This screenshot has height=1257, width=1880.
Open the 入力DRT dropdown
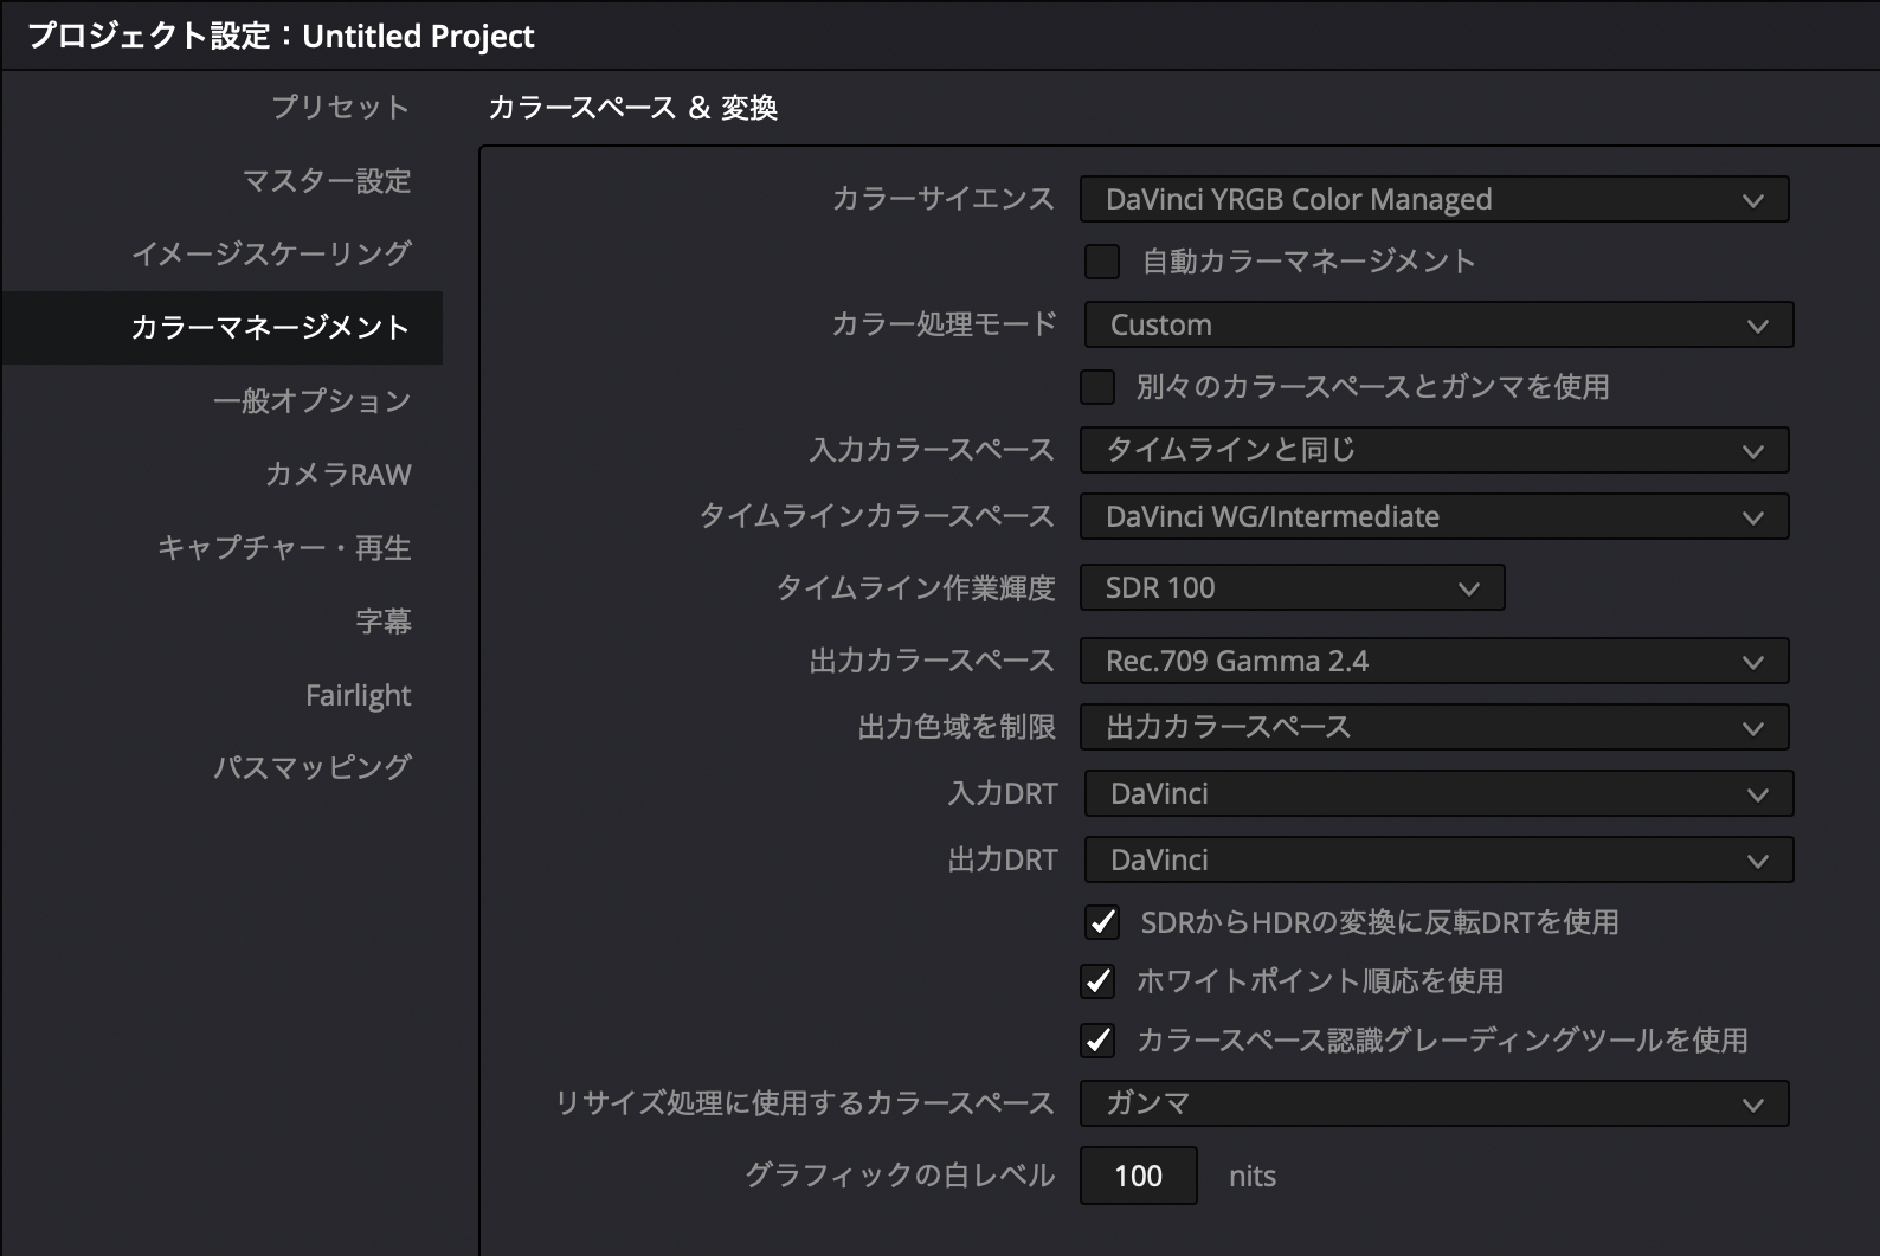(x=1439, y=794)
